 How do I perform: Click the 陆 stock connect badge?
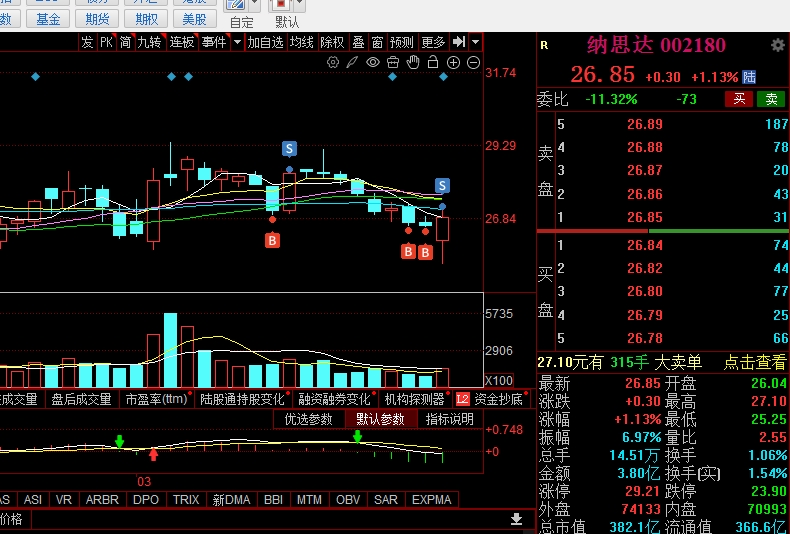pyautogui.click(x=749, y=77)
